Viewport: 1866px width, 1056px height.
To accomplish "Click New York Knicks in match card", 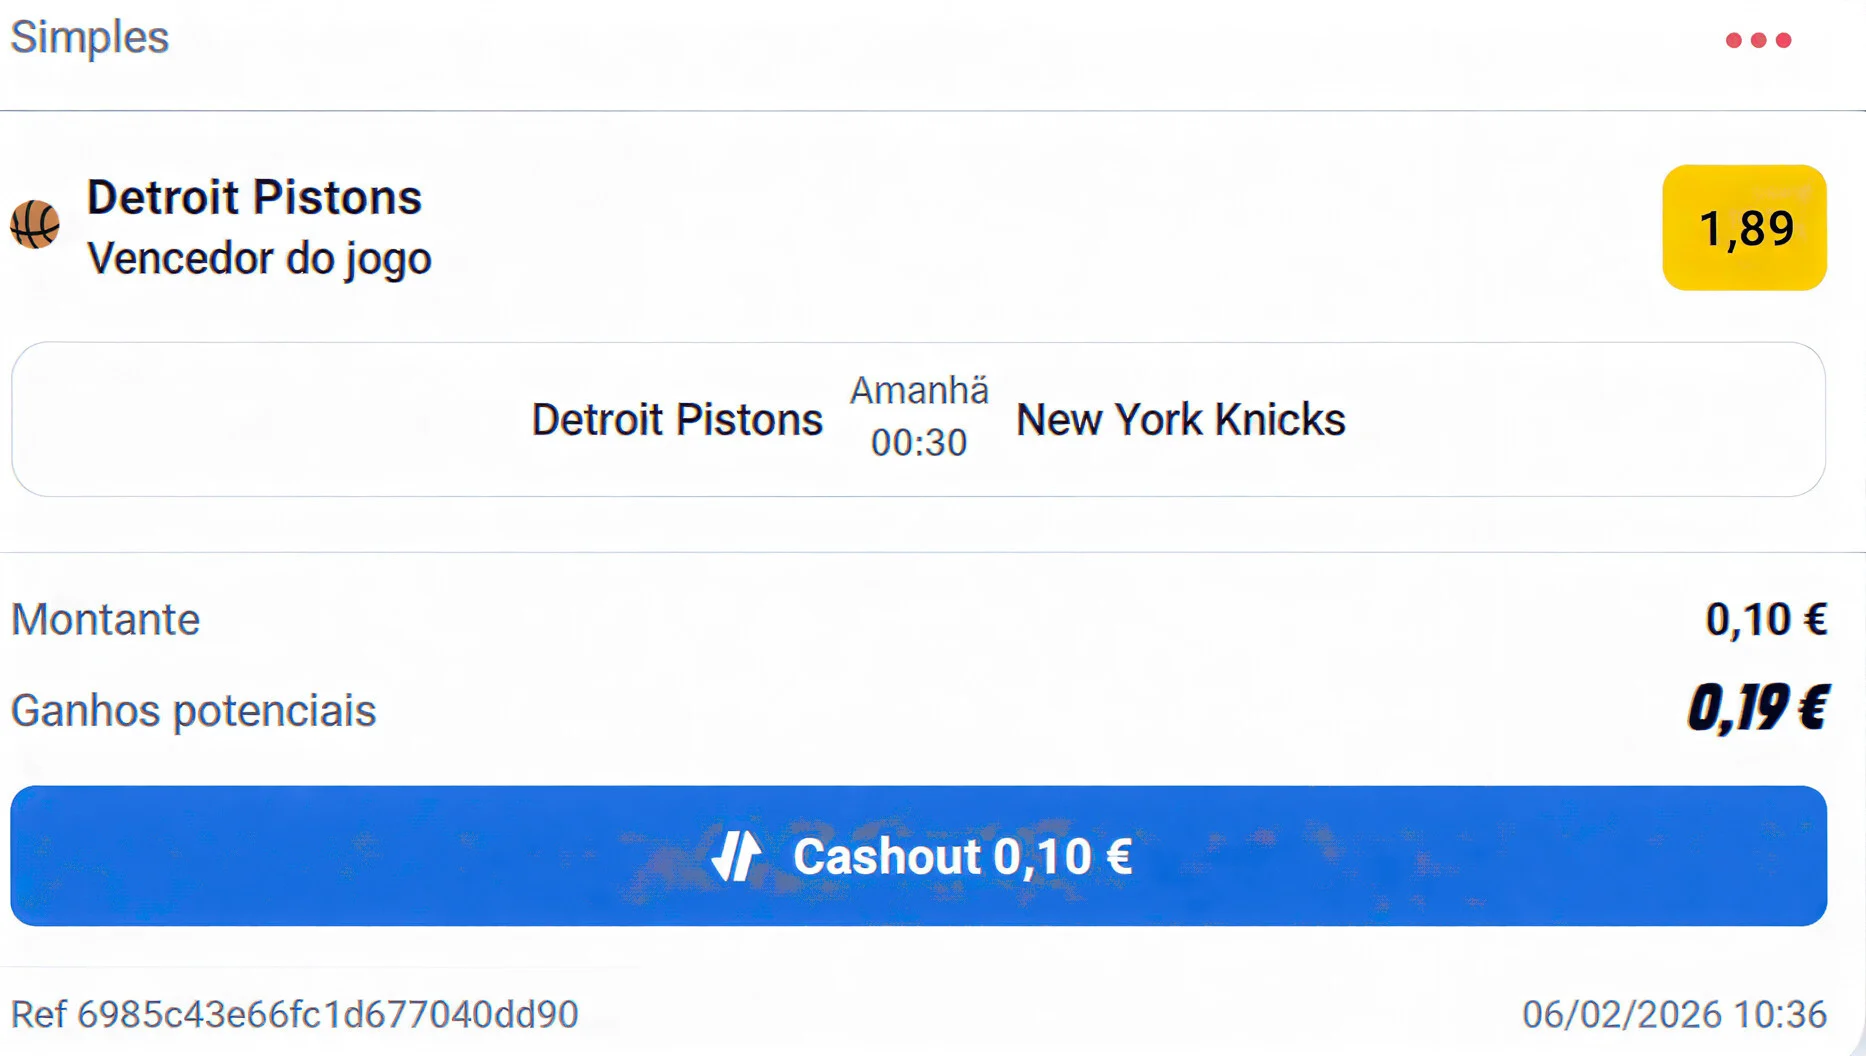I will click(x=1180, y=420).
